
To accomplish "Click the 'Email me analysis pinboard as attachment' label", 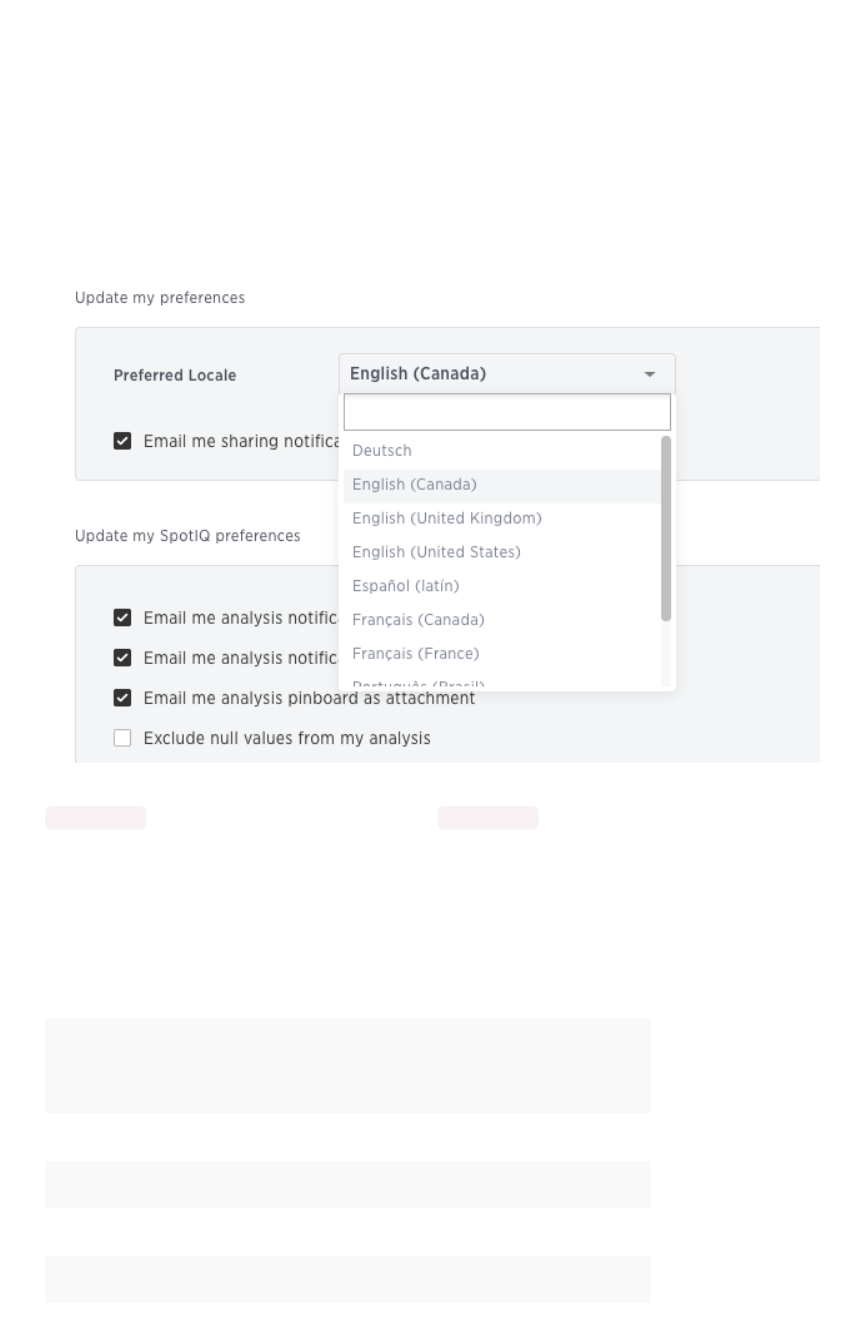I will tap(309, 698).
